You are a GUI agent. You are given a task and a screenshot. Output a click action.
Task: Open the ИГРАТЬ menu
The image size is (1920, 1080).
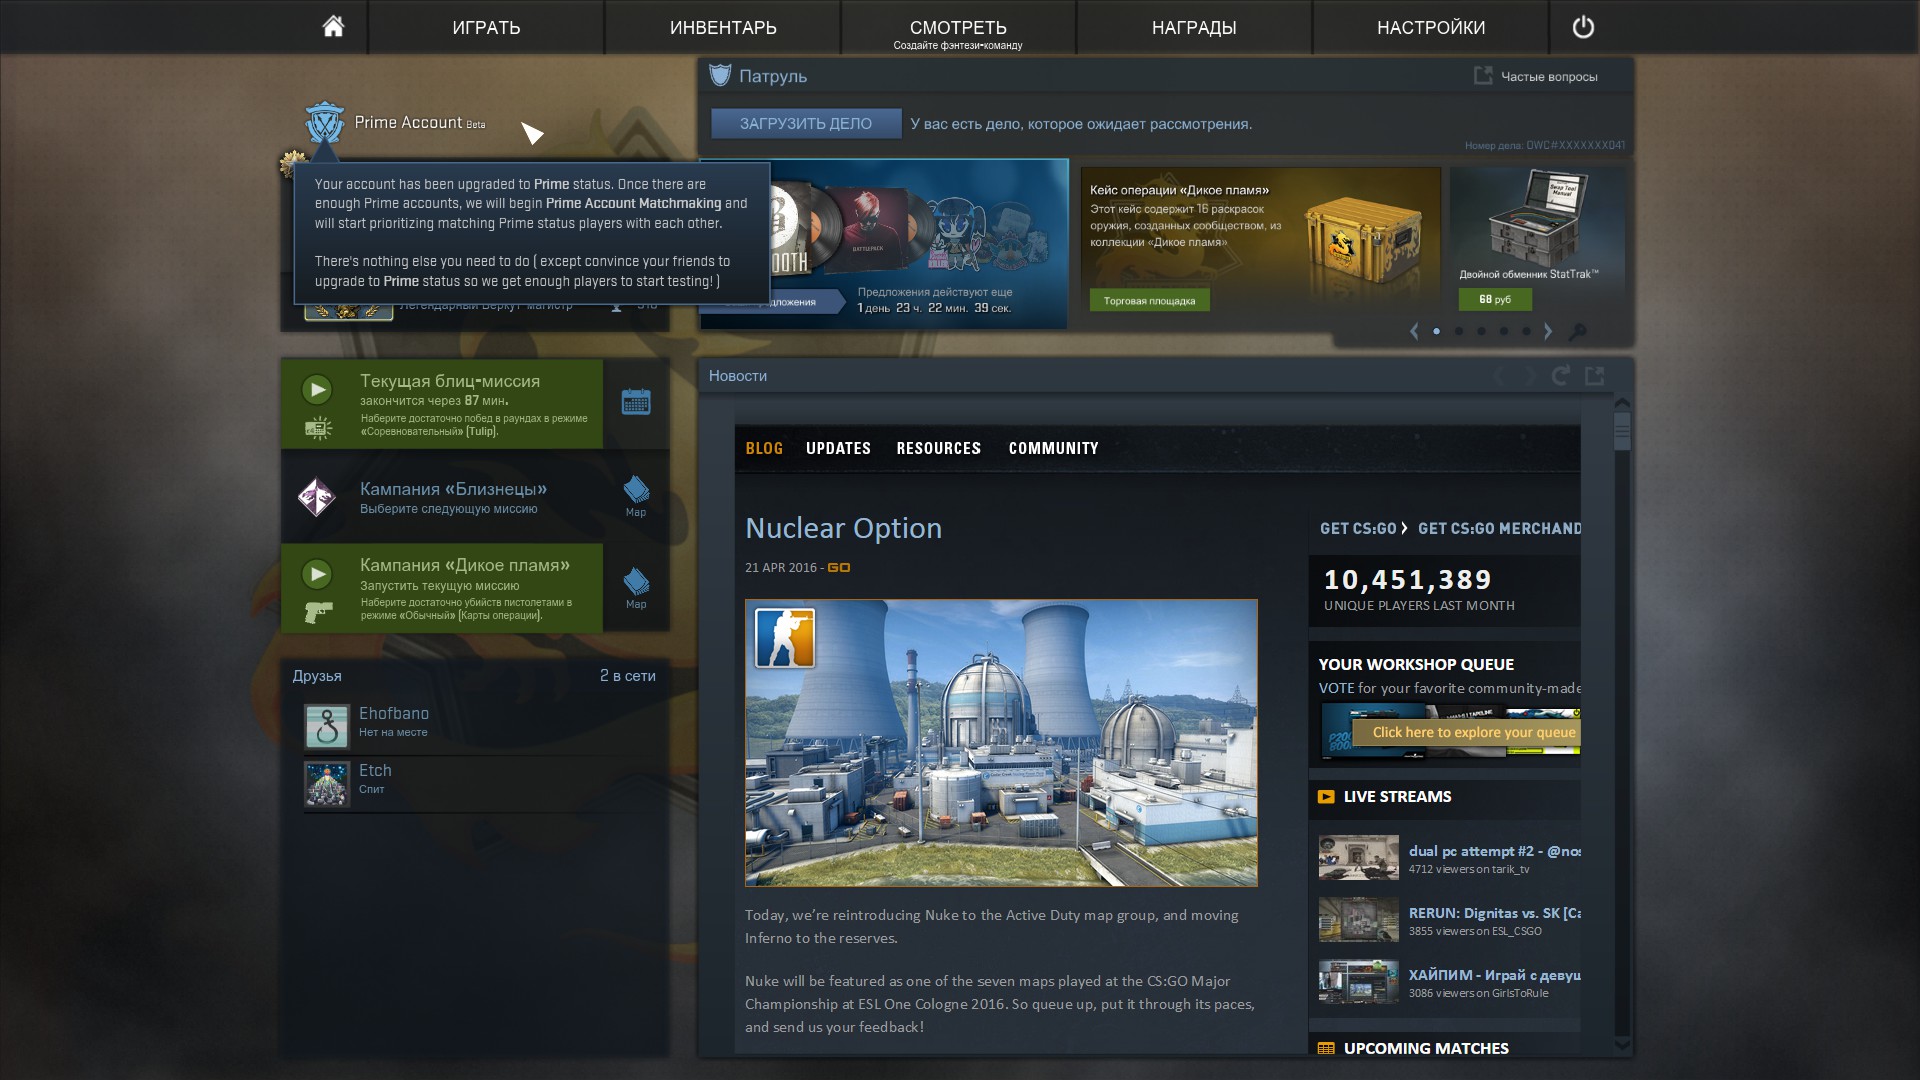point(486,27)
